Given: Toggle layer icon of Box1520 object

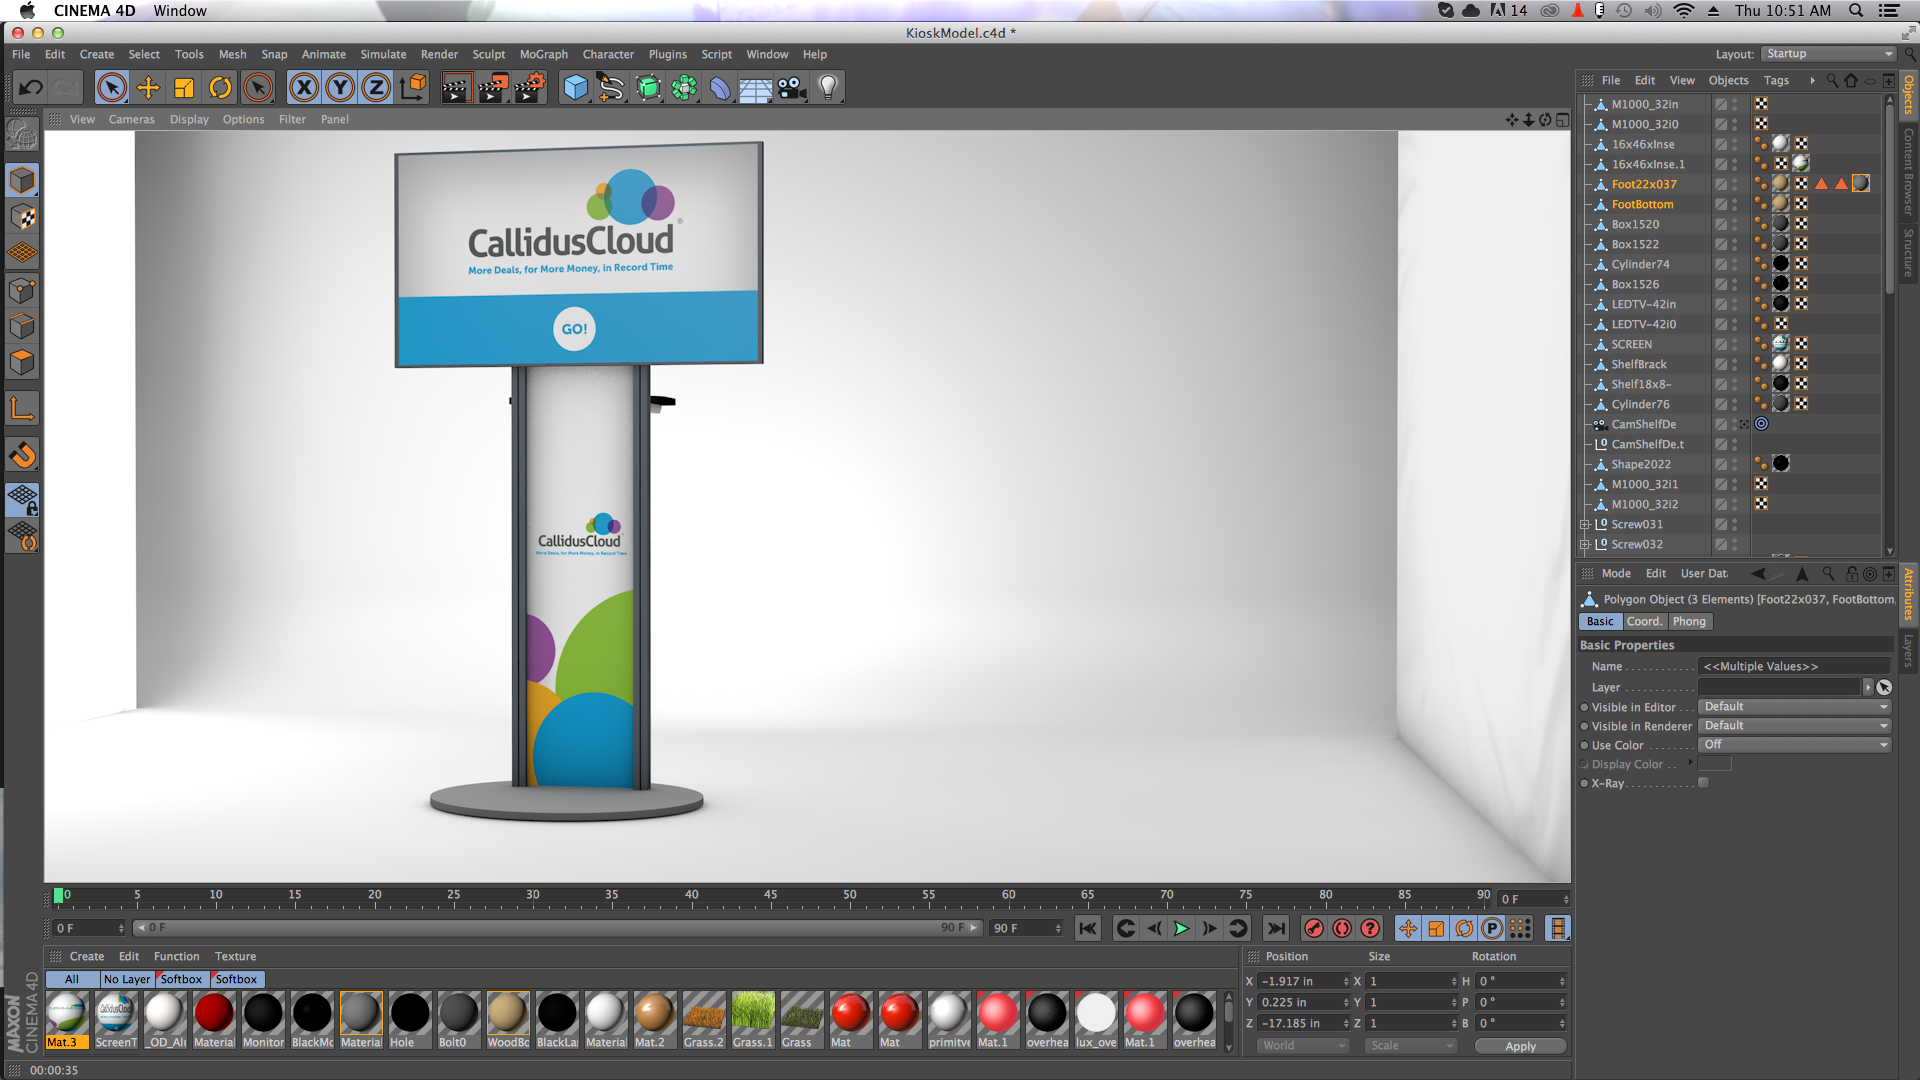Looking at the screenshot, I should pos(1721,224).
